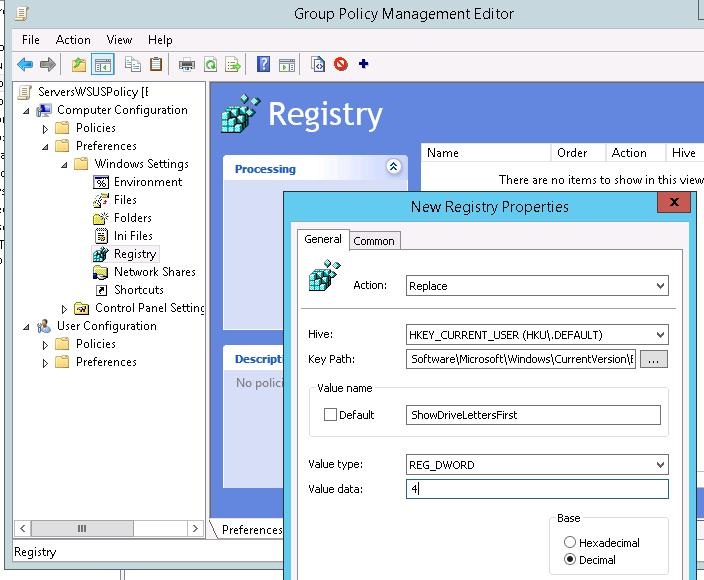Click the gray Forward arrow toolbar icon
704x580 pixels.
pyautogui.click(x=48, y=65)
